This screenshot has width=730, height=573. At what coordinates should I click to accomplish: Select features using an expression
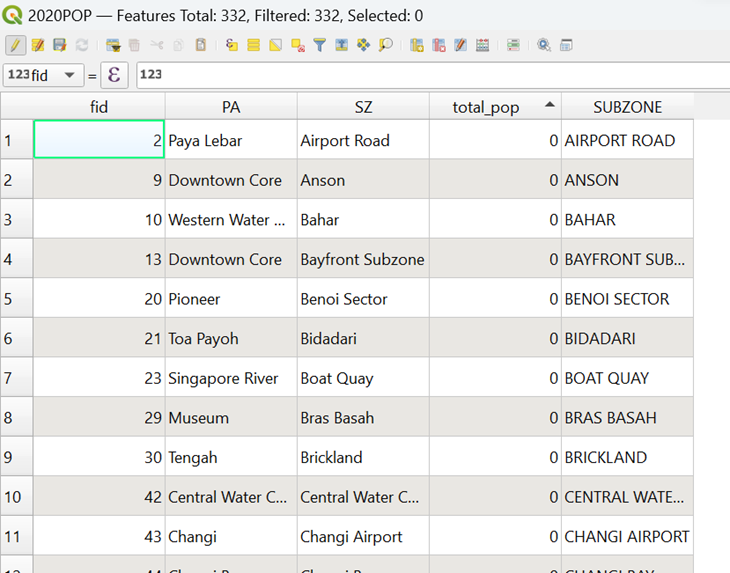232,45
